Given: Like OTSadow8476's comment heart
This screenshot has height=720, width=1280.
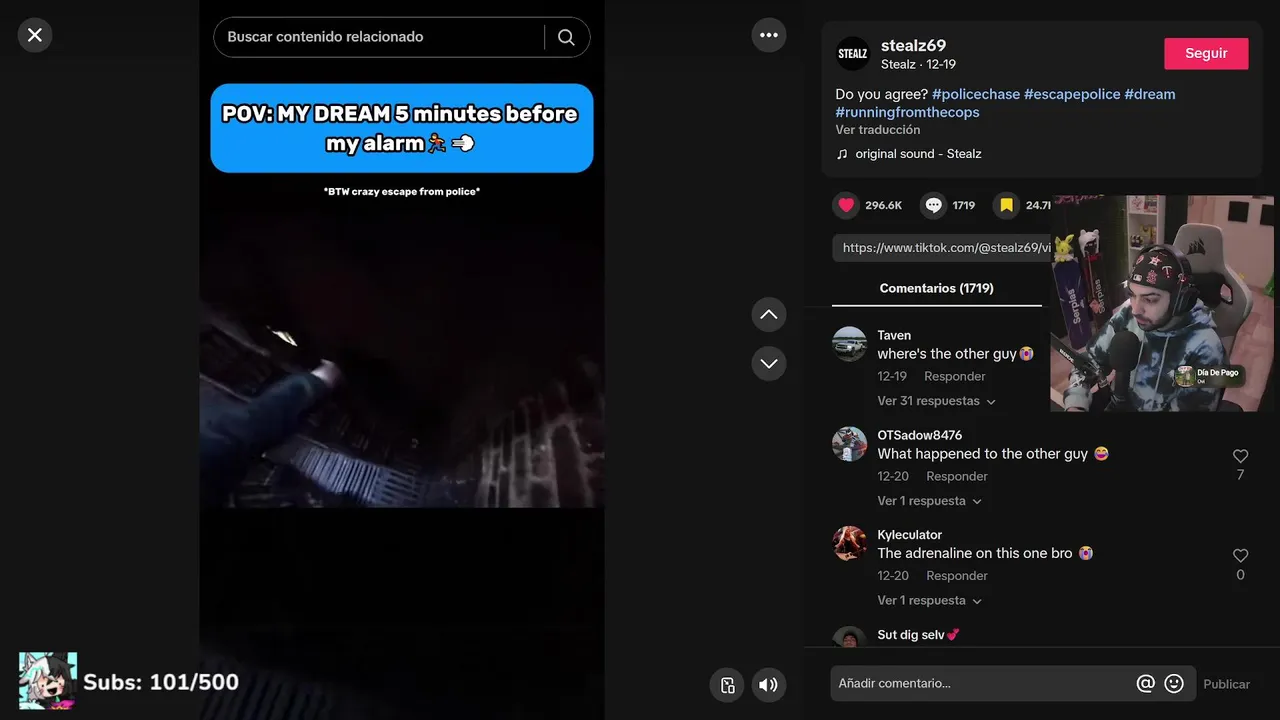Looking at the screenshot, I should point(1240,456).
